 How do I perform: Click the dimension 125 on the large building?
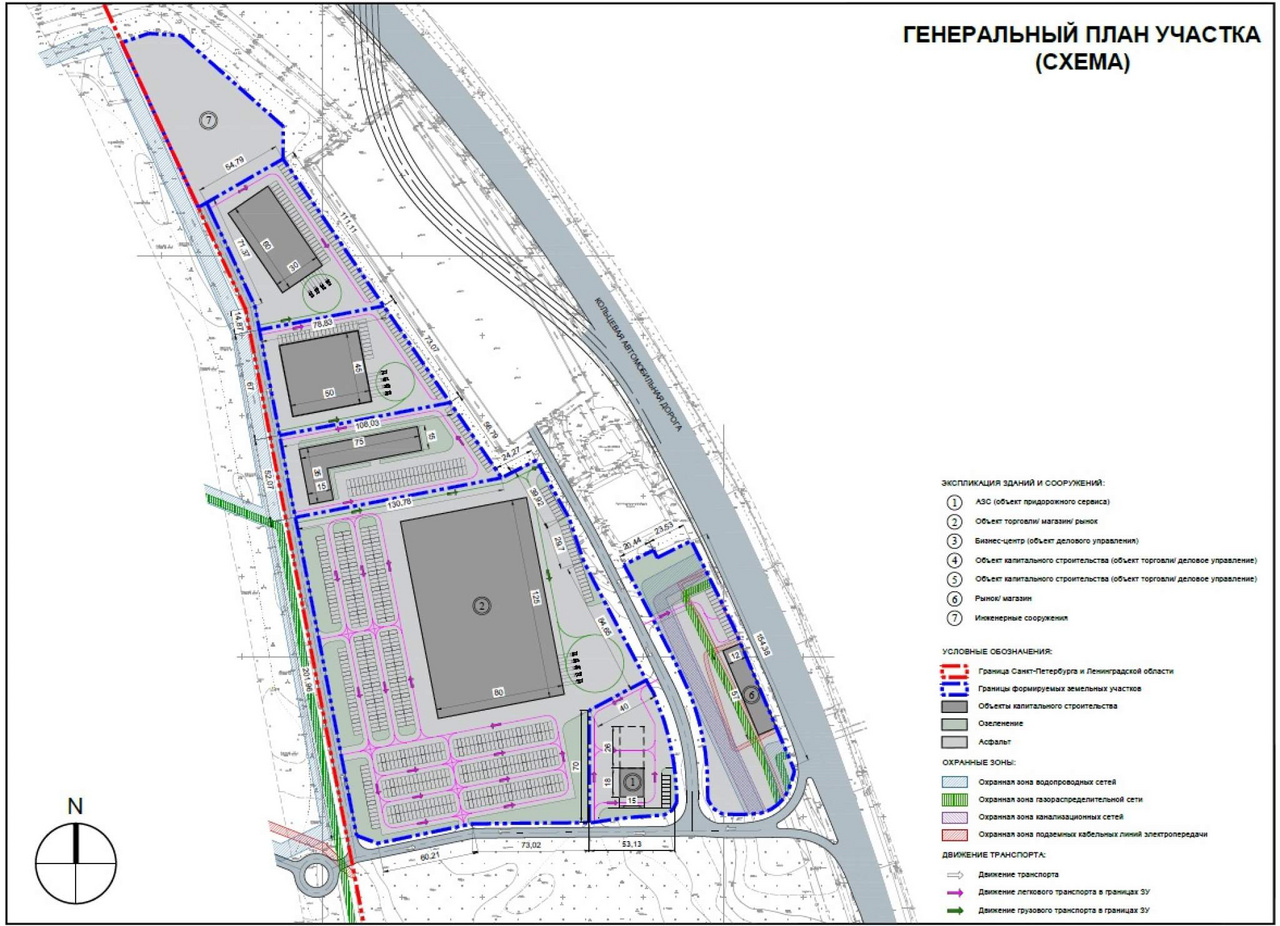(x=535, y=599)
